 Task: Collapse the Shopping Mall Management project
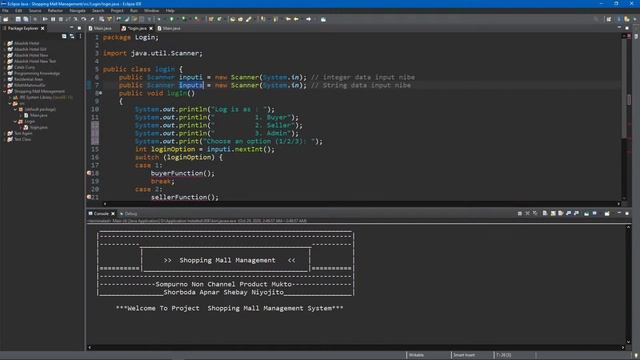[4, 91]
